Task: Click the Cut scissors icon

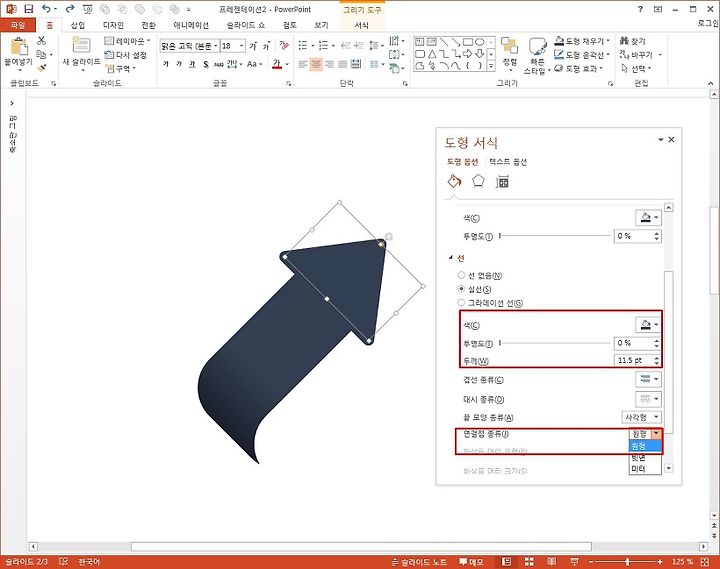Action: coord(41,40)
